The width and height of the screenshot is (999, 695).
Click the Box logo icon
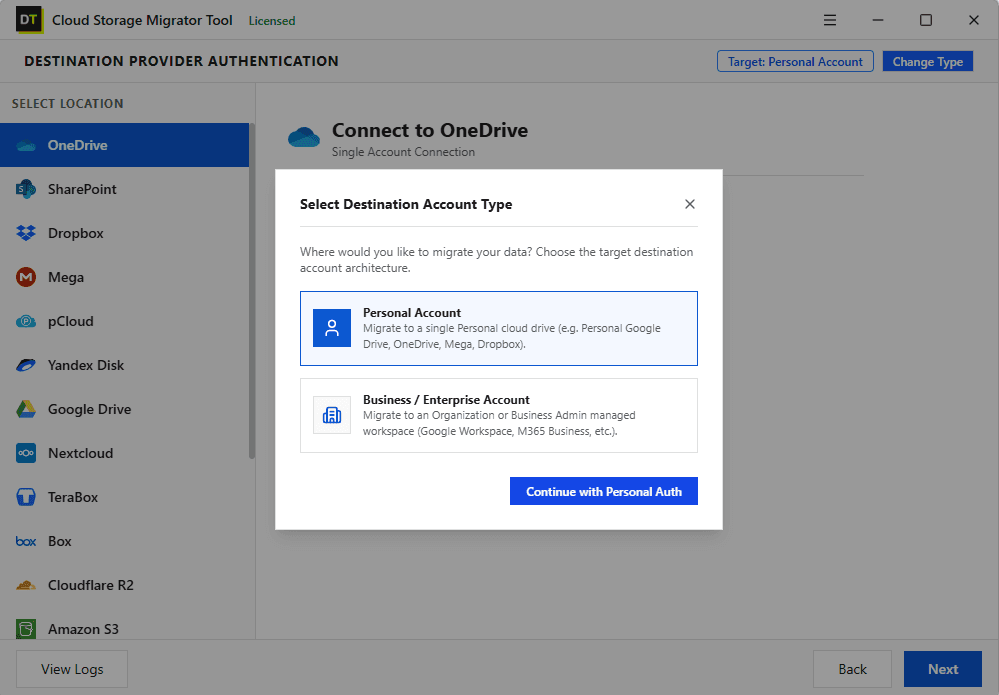26,541
